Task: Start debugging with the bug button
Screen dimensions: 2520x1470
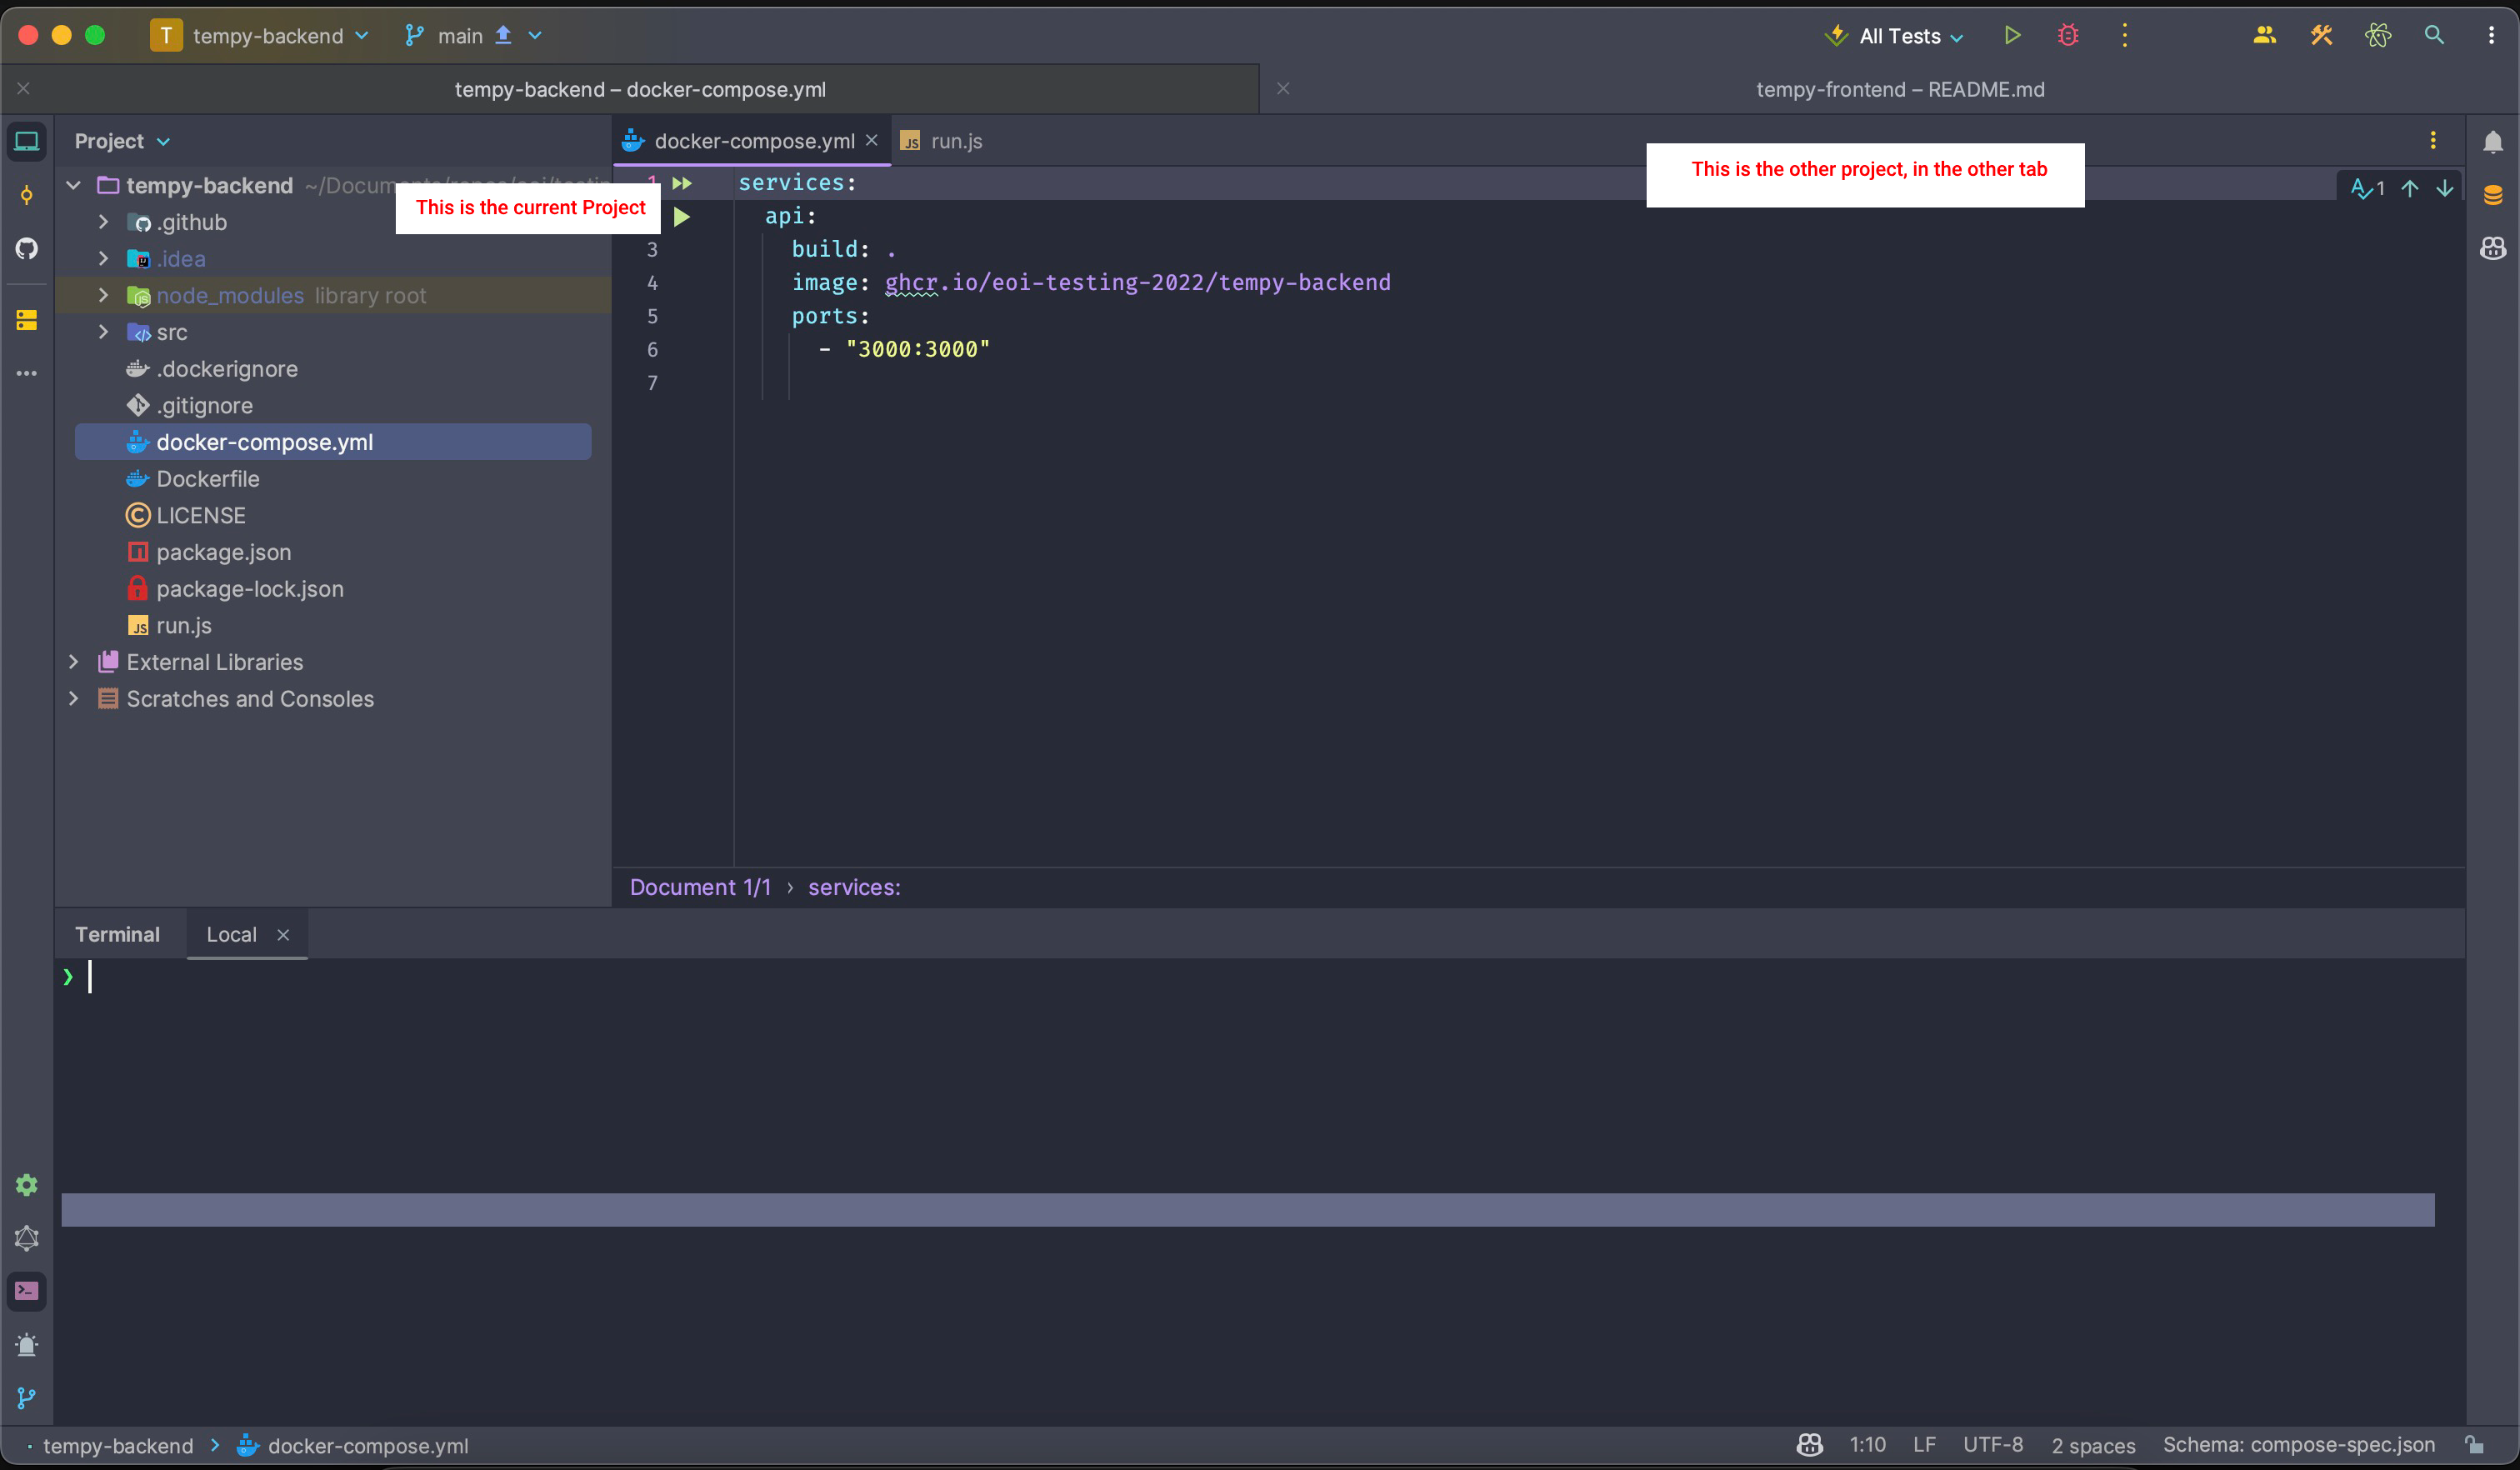Action: tap(2067, 35)
